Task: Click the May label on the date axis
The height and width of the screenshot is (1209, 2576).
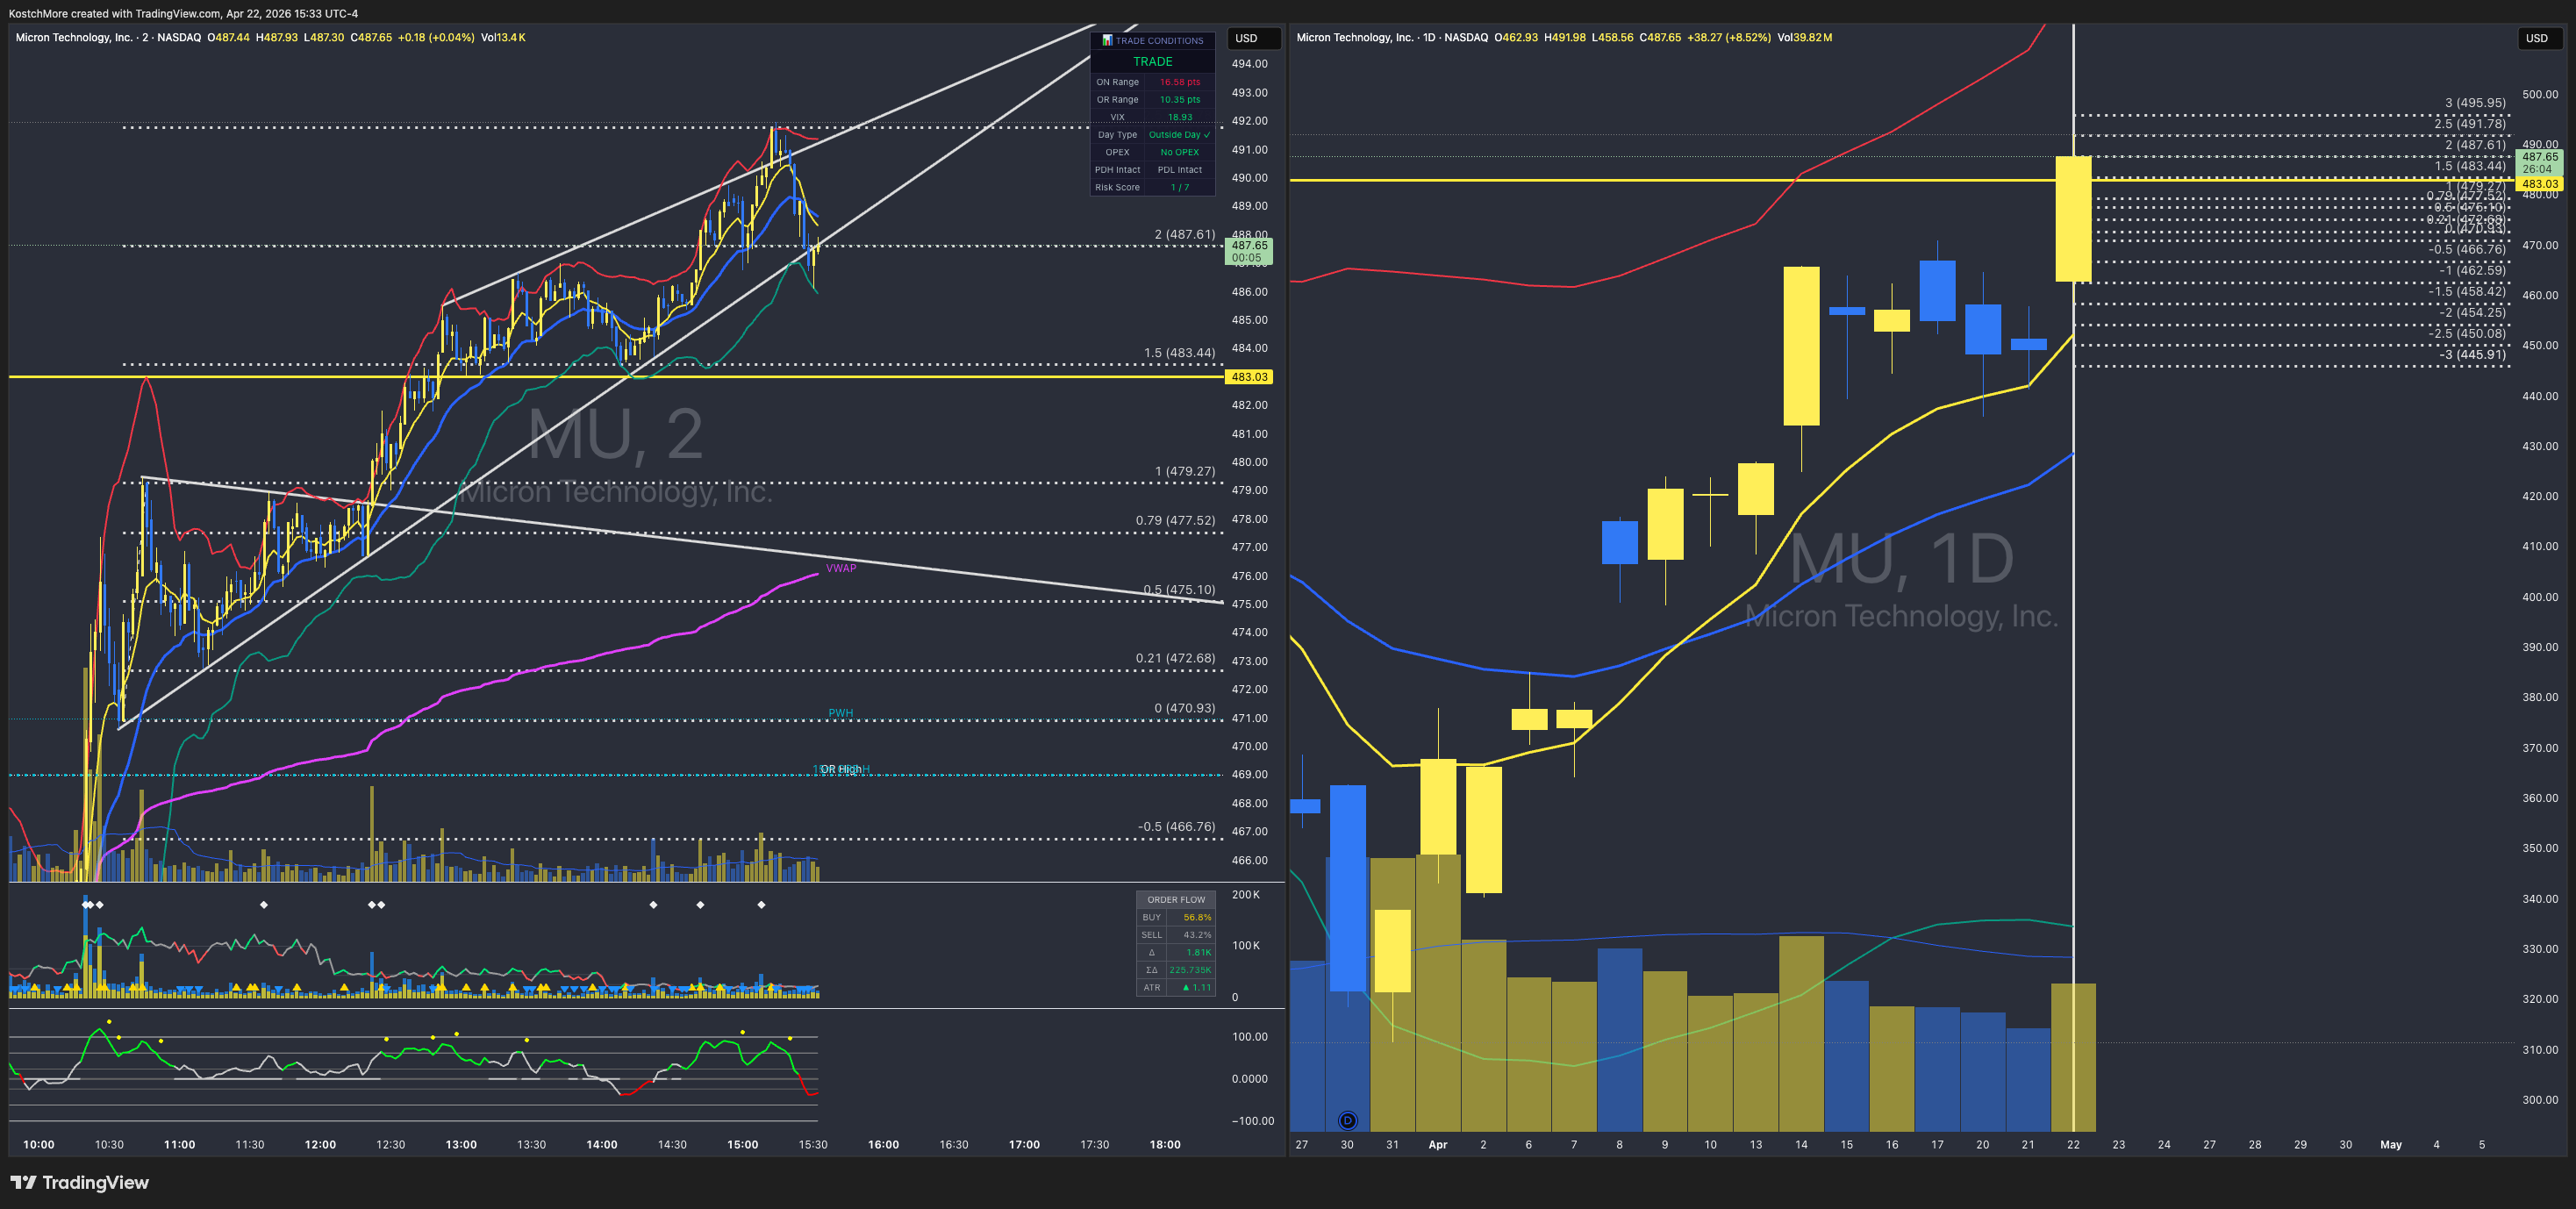Action: click(x=2390, y=1144)
